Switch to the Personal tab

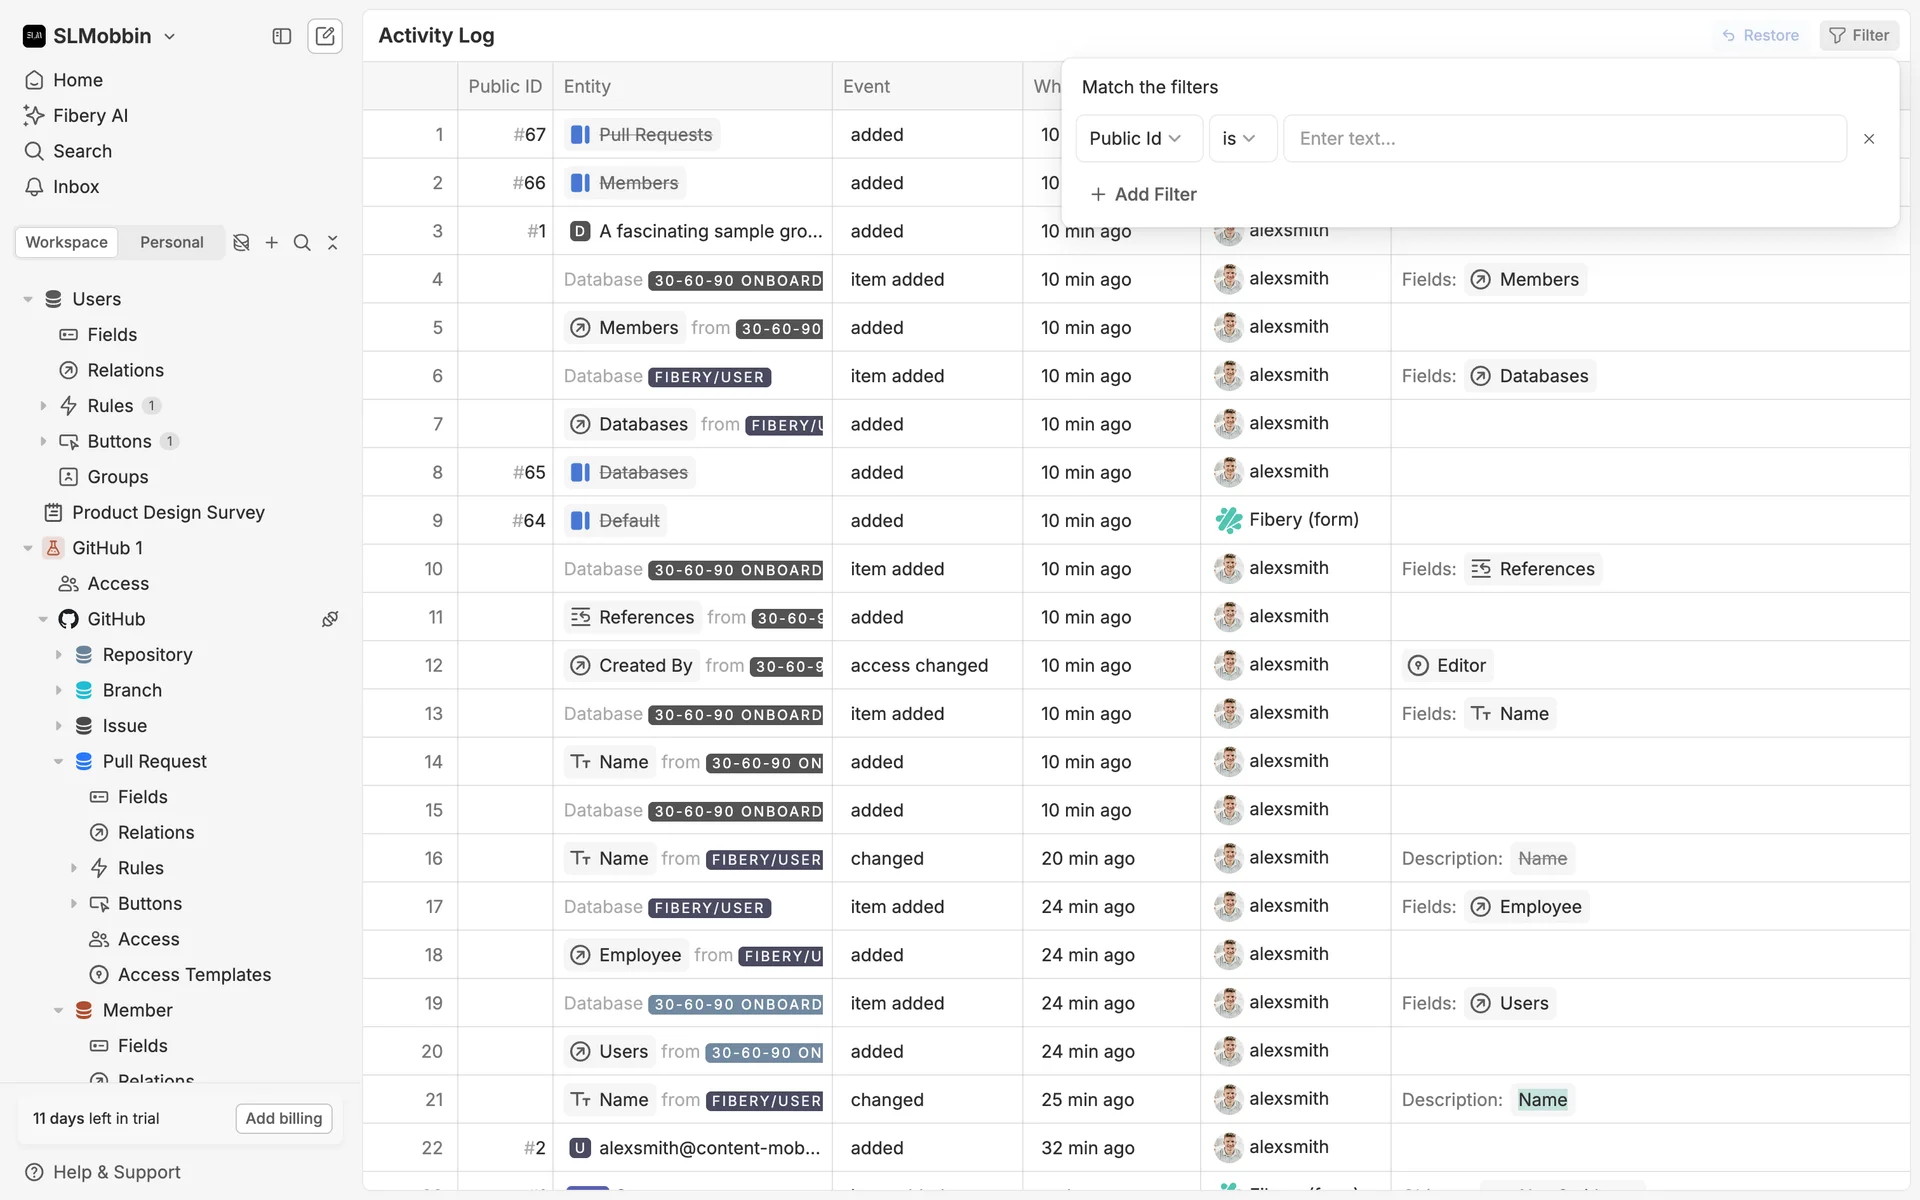click(x=171, y=242)
